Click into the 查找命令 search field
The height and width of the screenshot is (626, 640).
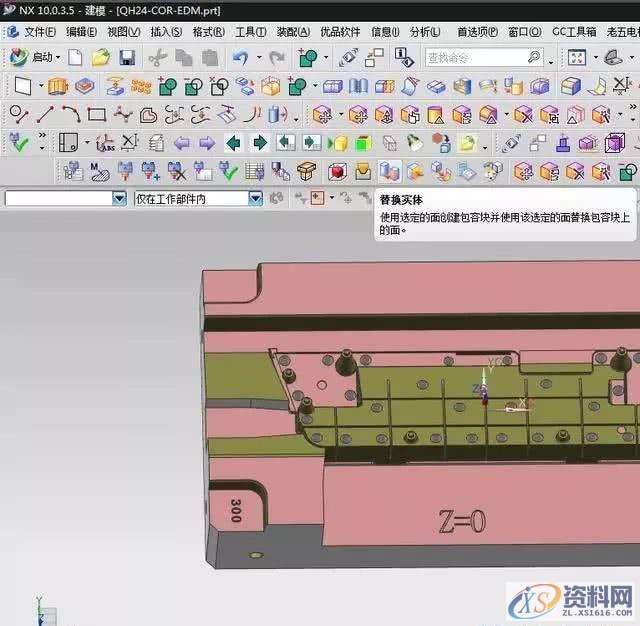[476, 58]
